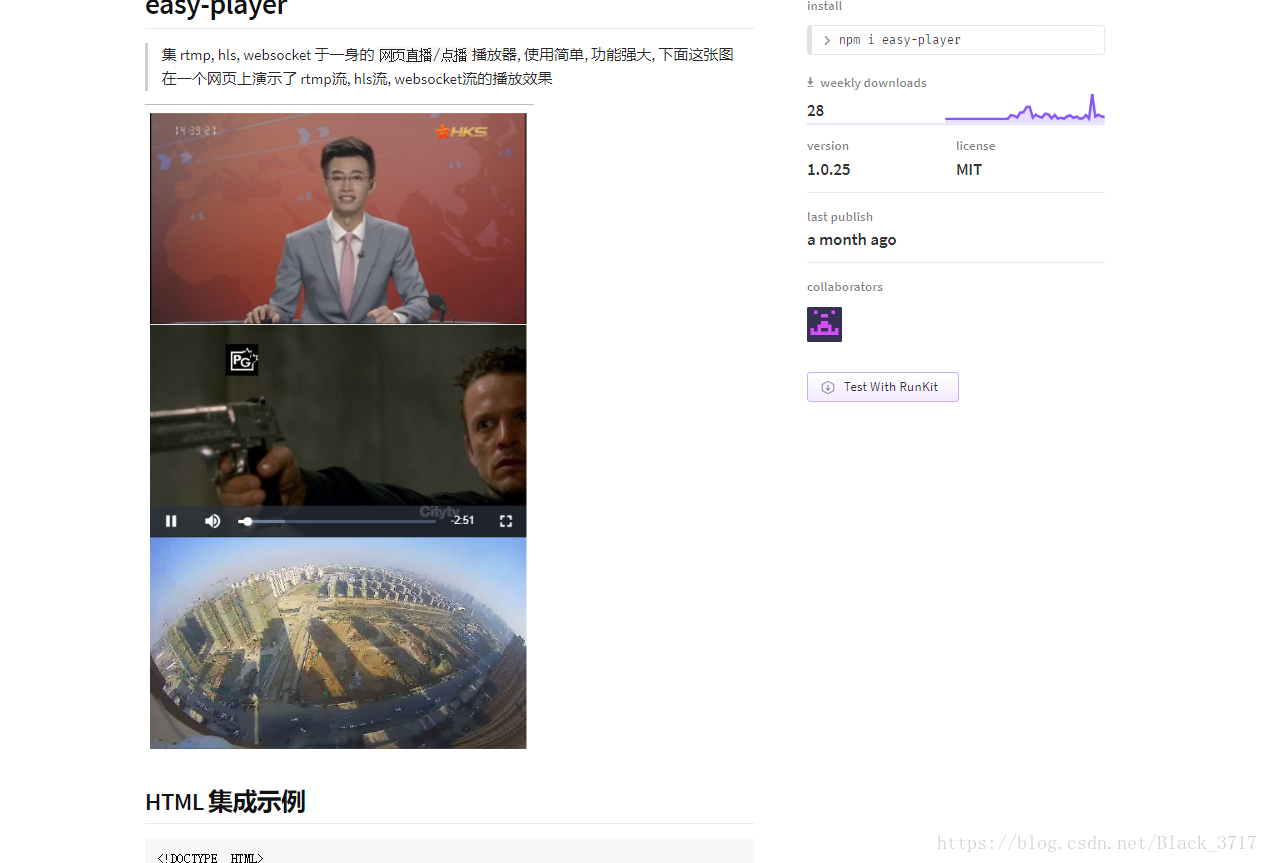The image size is (1268, 863).
Task: Mute the video using the speaker icon
Action: (x=212, y=521)
